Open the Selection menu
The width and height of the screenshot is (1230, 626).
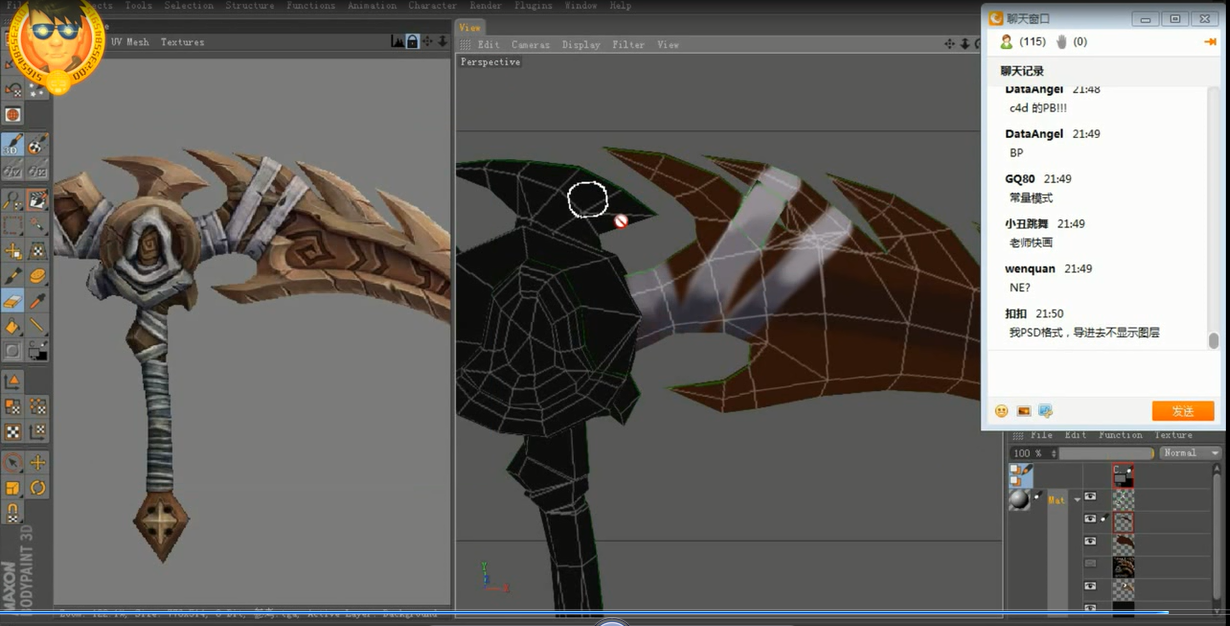click(x=188, y=5)
